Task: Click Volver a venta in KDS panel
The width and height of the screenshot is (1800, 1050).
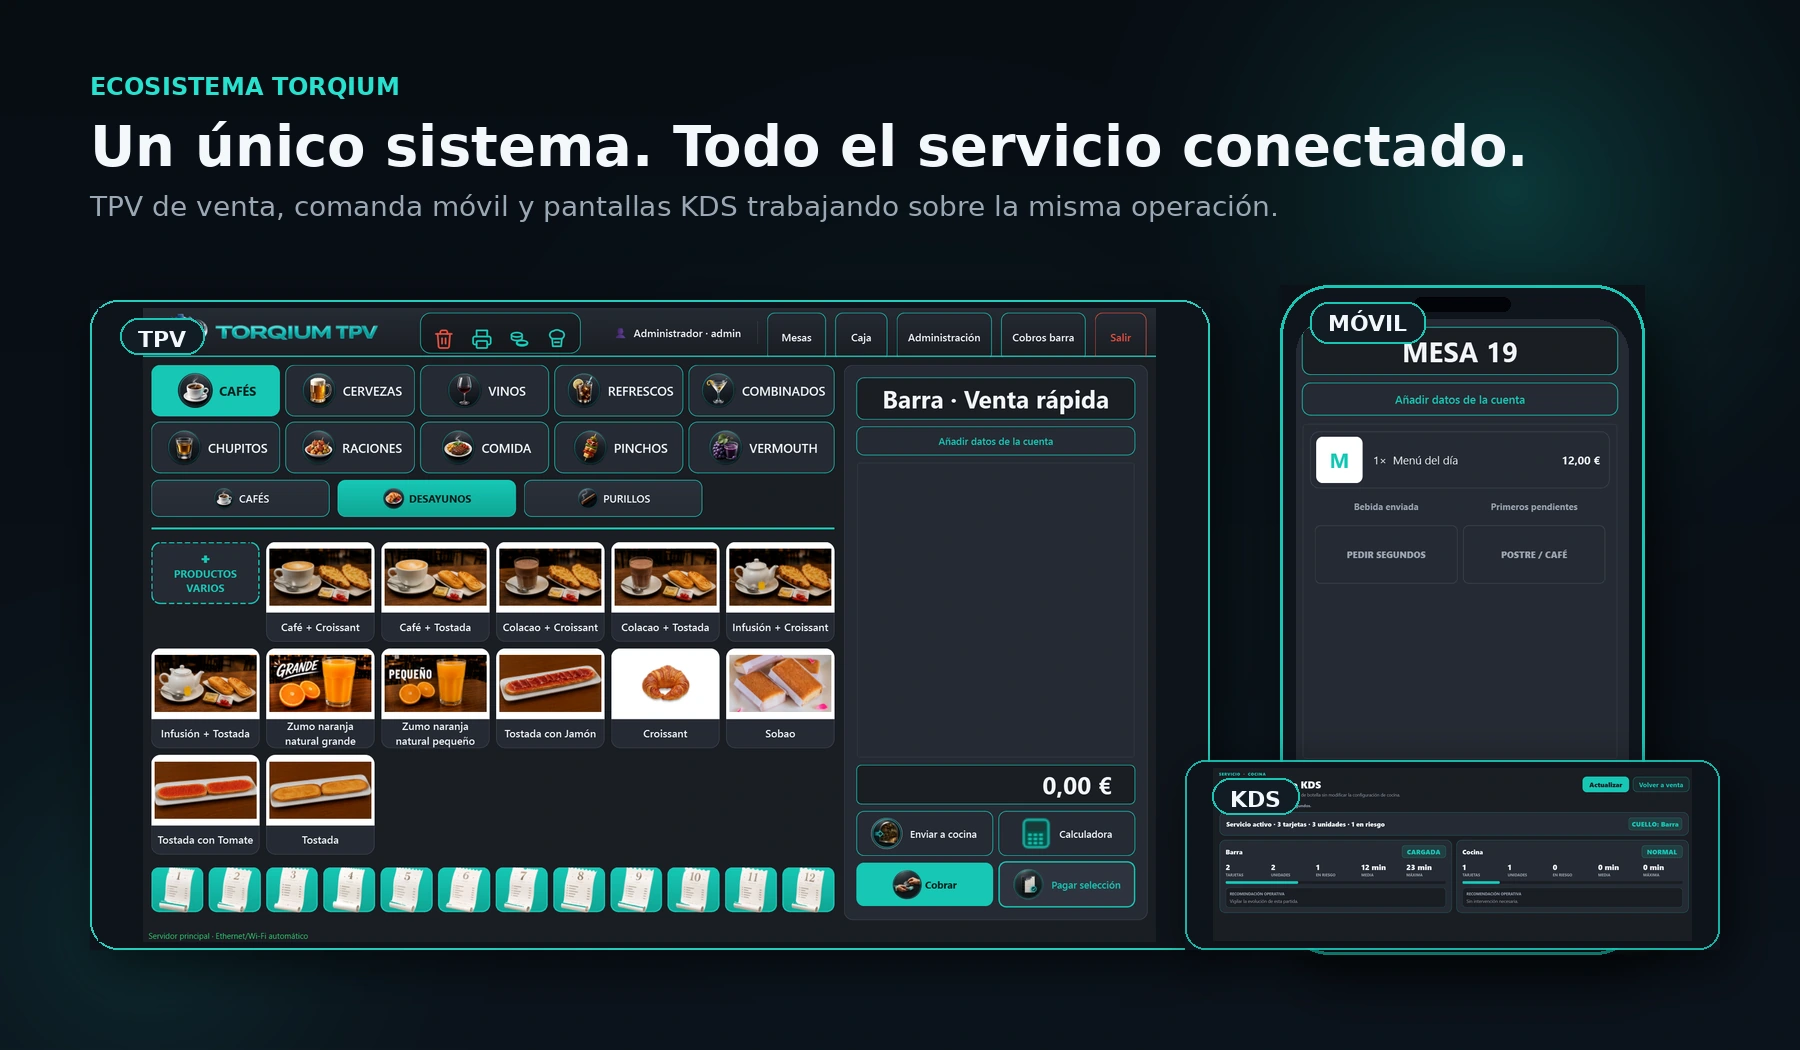Action: [x=1661, y=785]
